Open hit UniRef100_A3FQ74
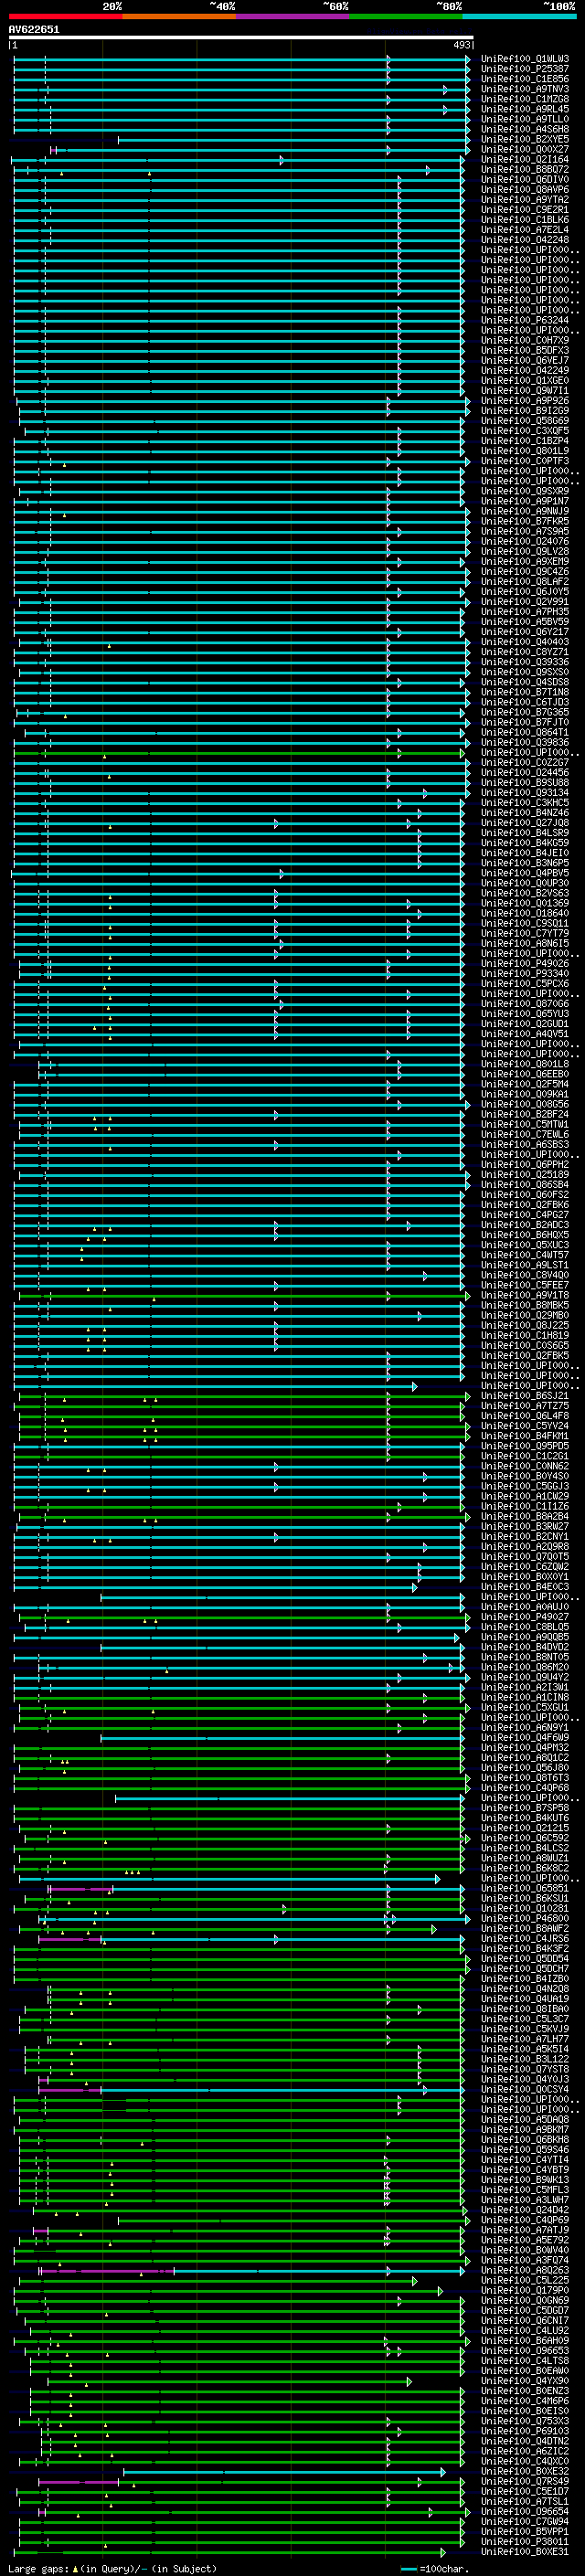This screenshot has height=2576, width=585. click(525, 2260)
